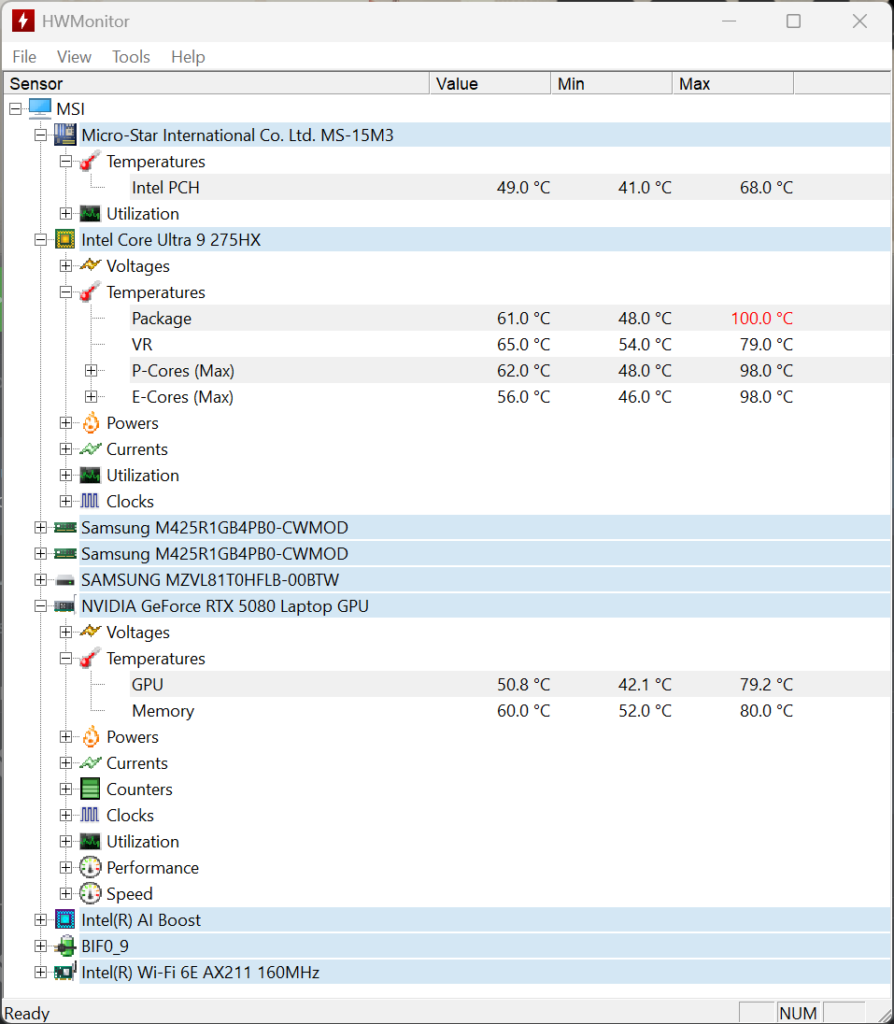Viewport: 894px width, 1024px height.
Task: Select the Package temperature row
Action: tap(509, 318)
